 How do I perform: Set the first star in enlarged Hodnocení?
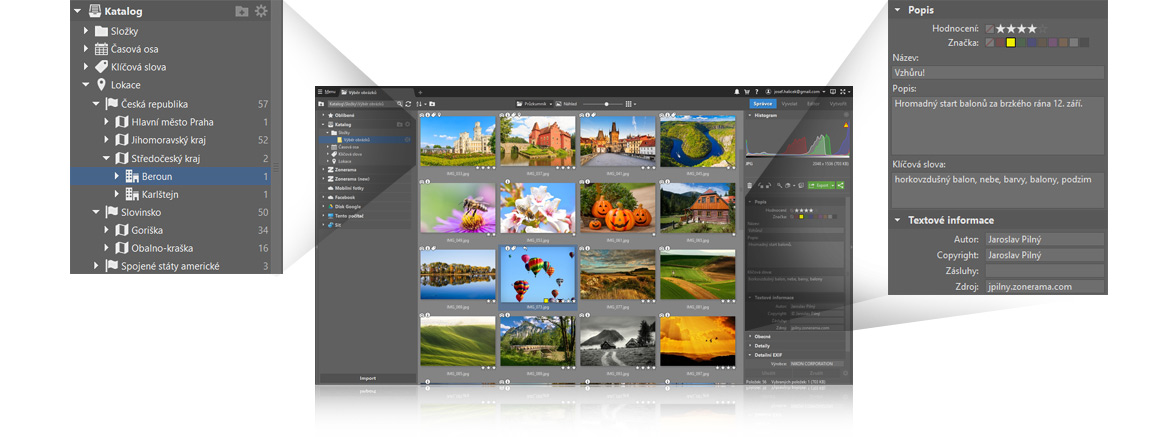click(1001, 29)
